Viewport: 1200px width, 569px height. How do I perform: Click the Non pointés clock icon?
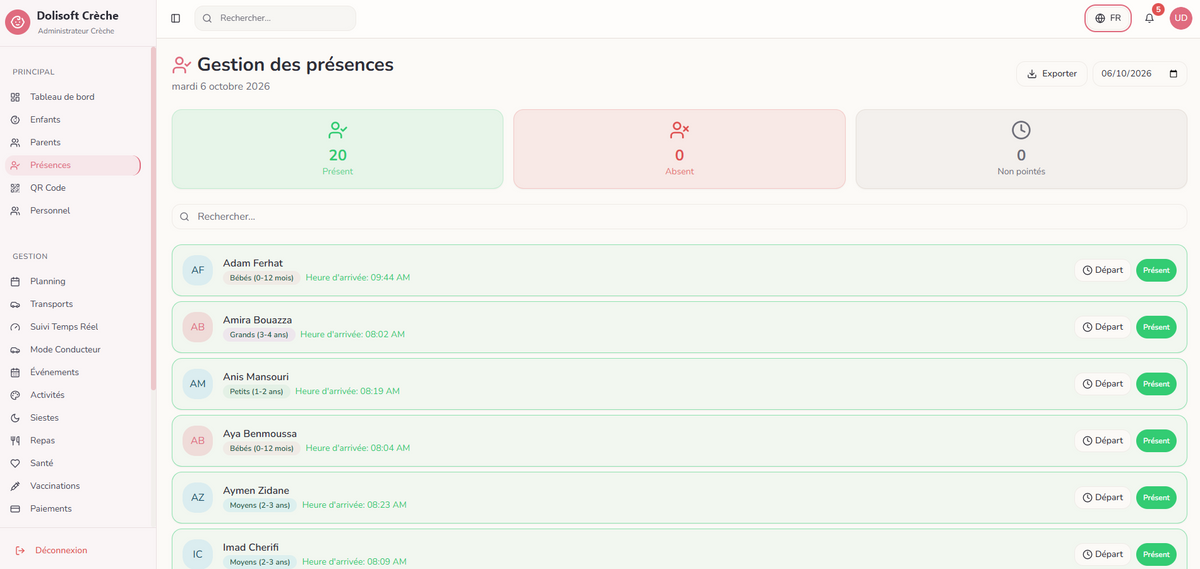pos(1021,130)
